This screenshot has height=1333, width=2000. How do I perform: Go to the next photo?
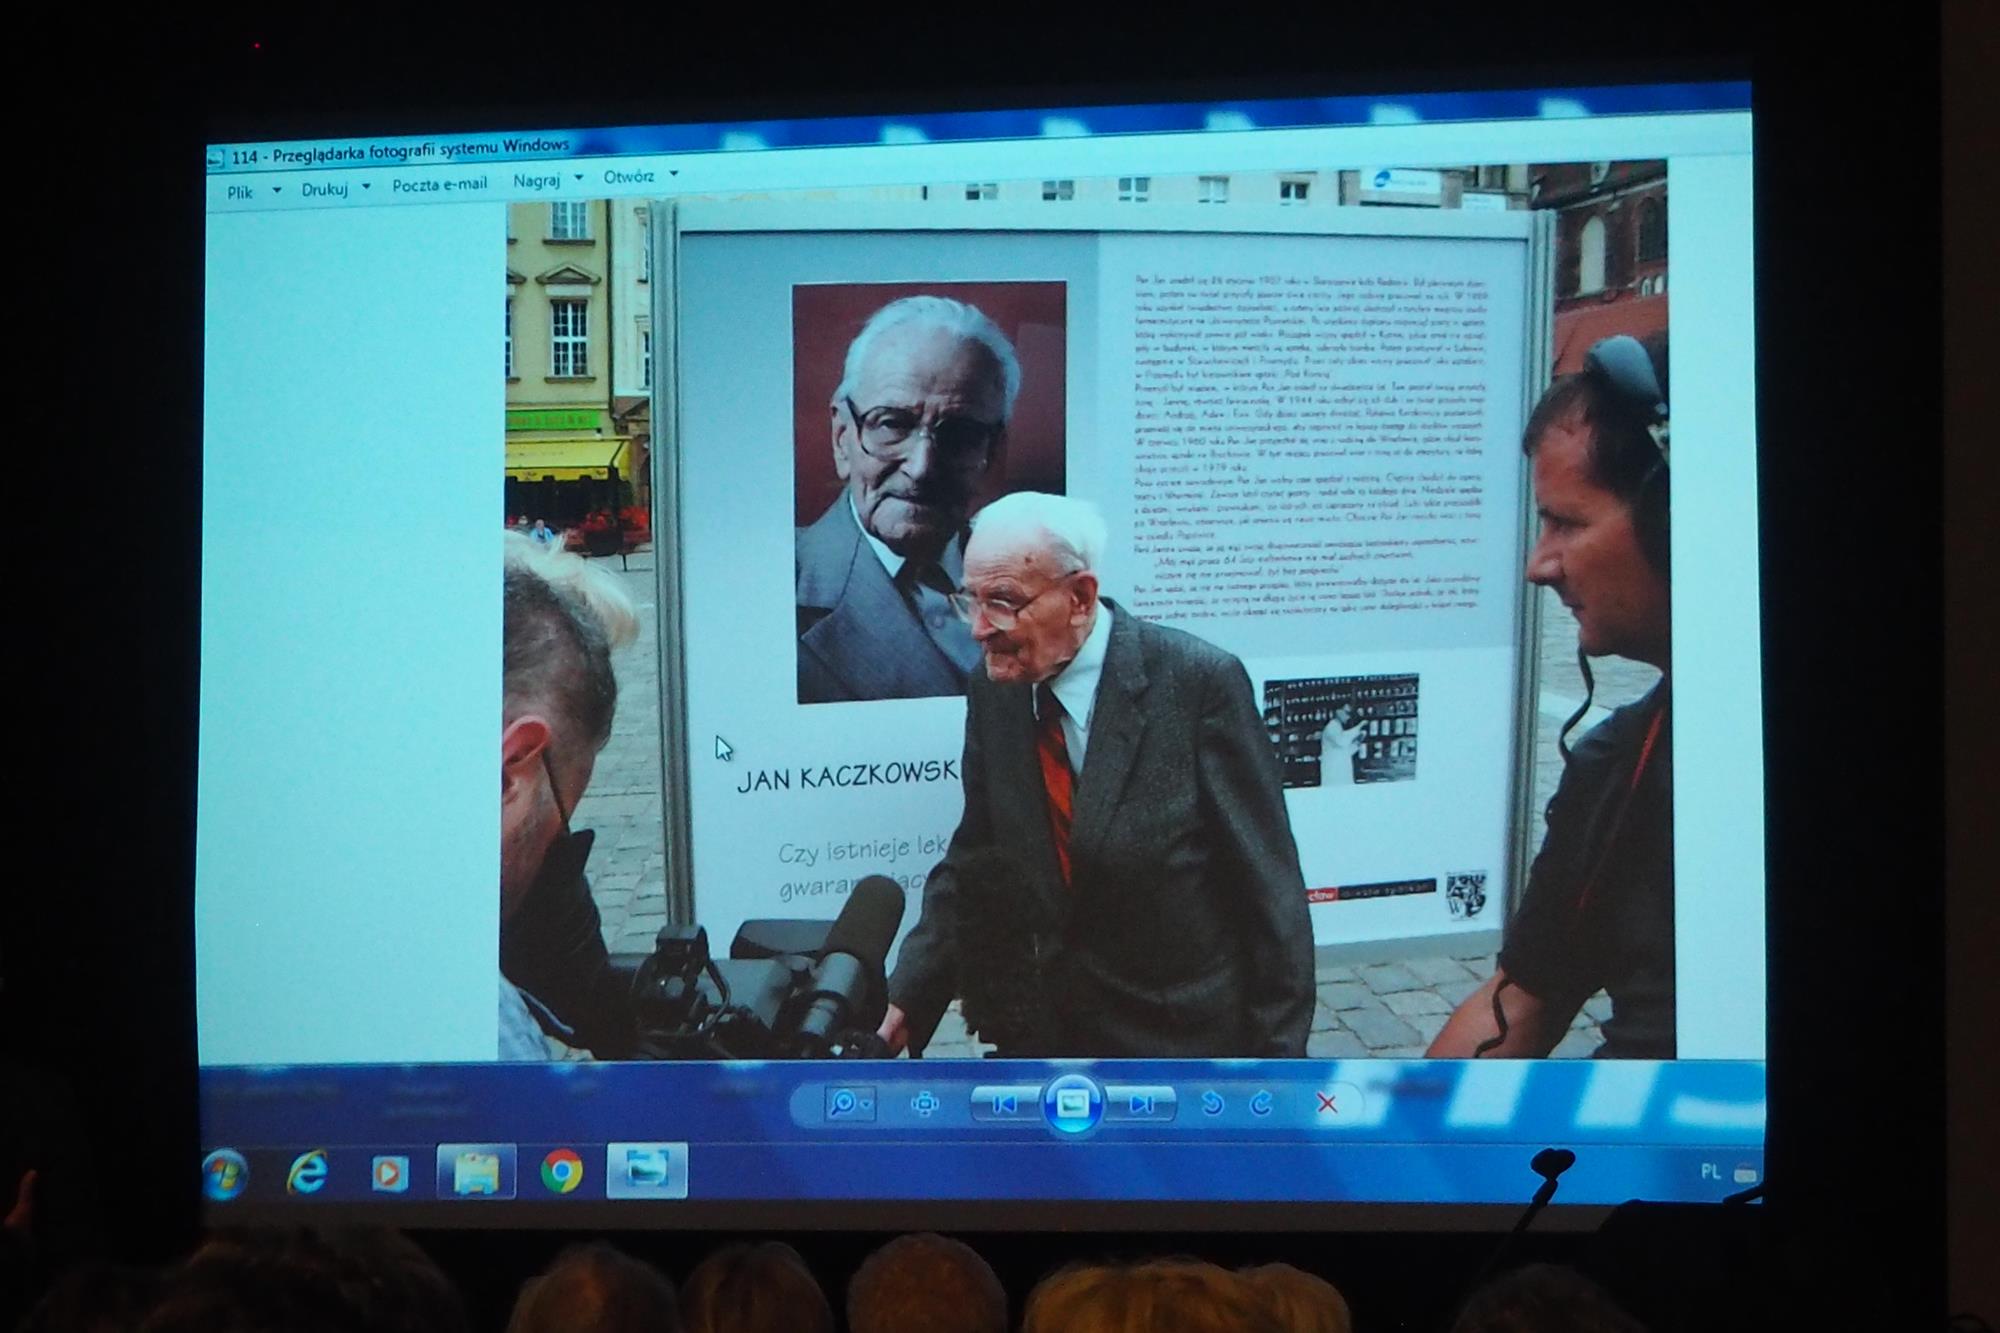coord(1141,1104)
